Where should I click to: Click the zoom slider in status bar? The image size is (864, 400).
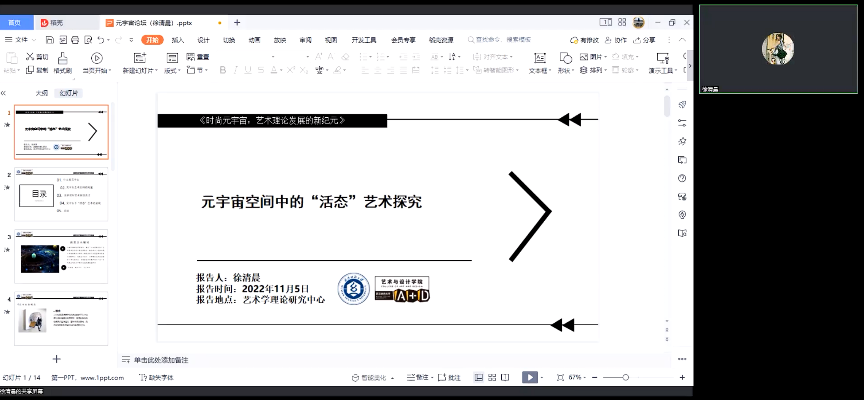627,377
